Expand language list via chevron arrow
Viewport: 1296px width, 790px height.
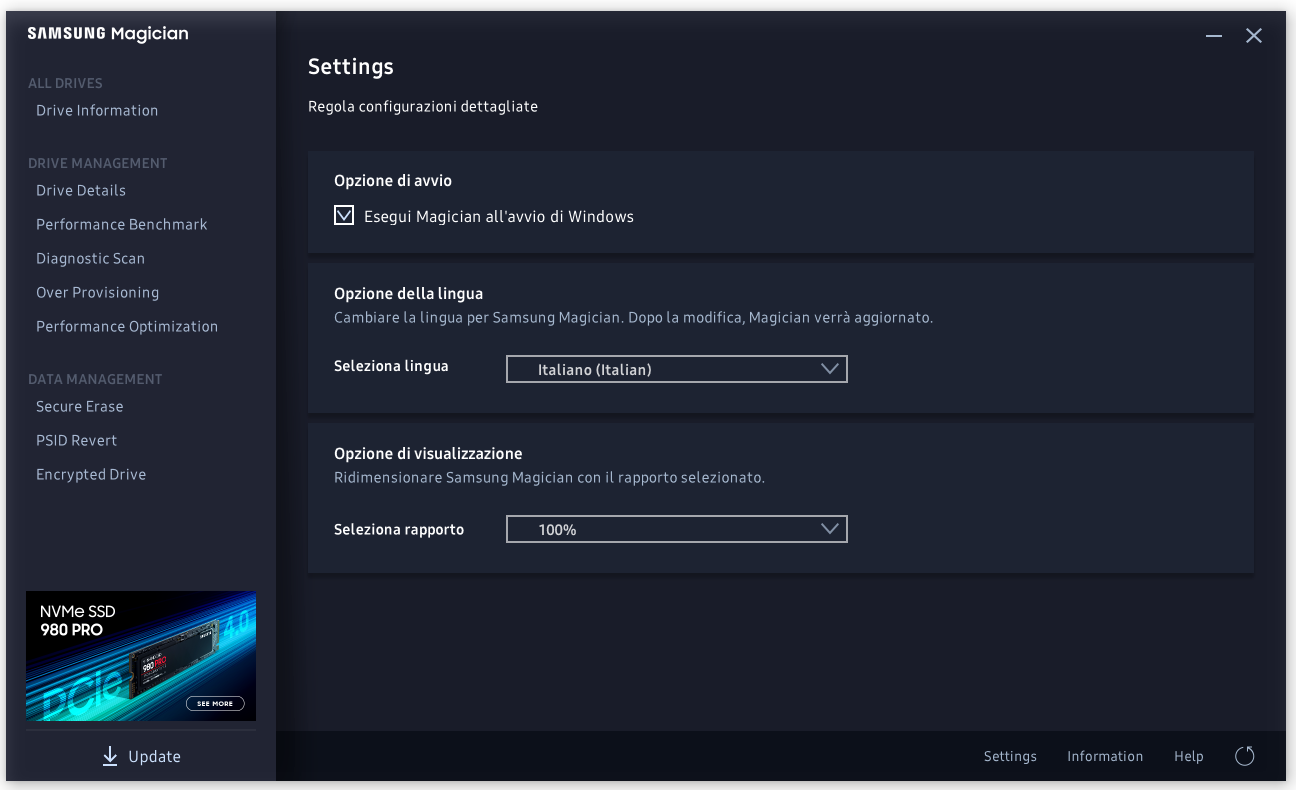point(829,369)
